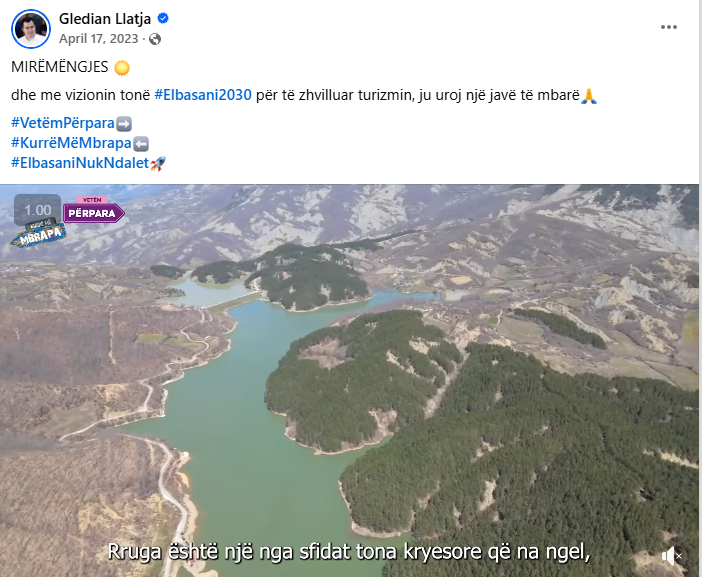Click the globe public audience icon
This screenshot has width=702, height=577.
coord(155,39)
